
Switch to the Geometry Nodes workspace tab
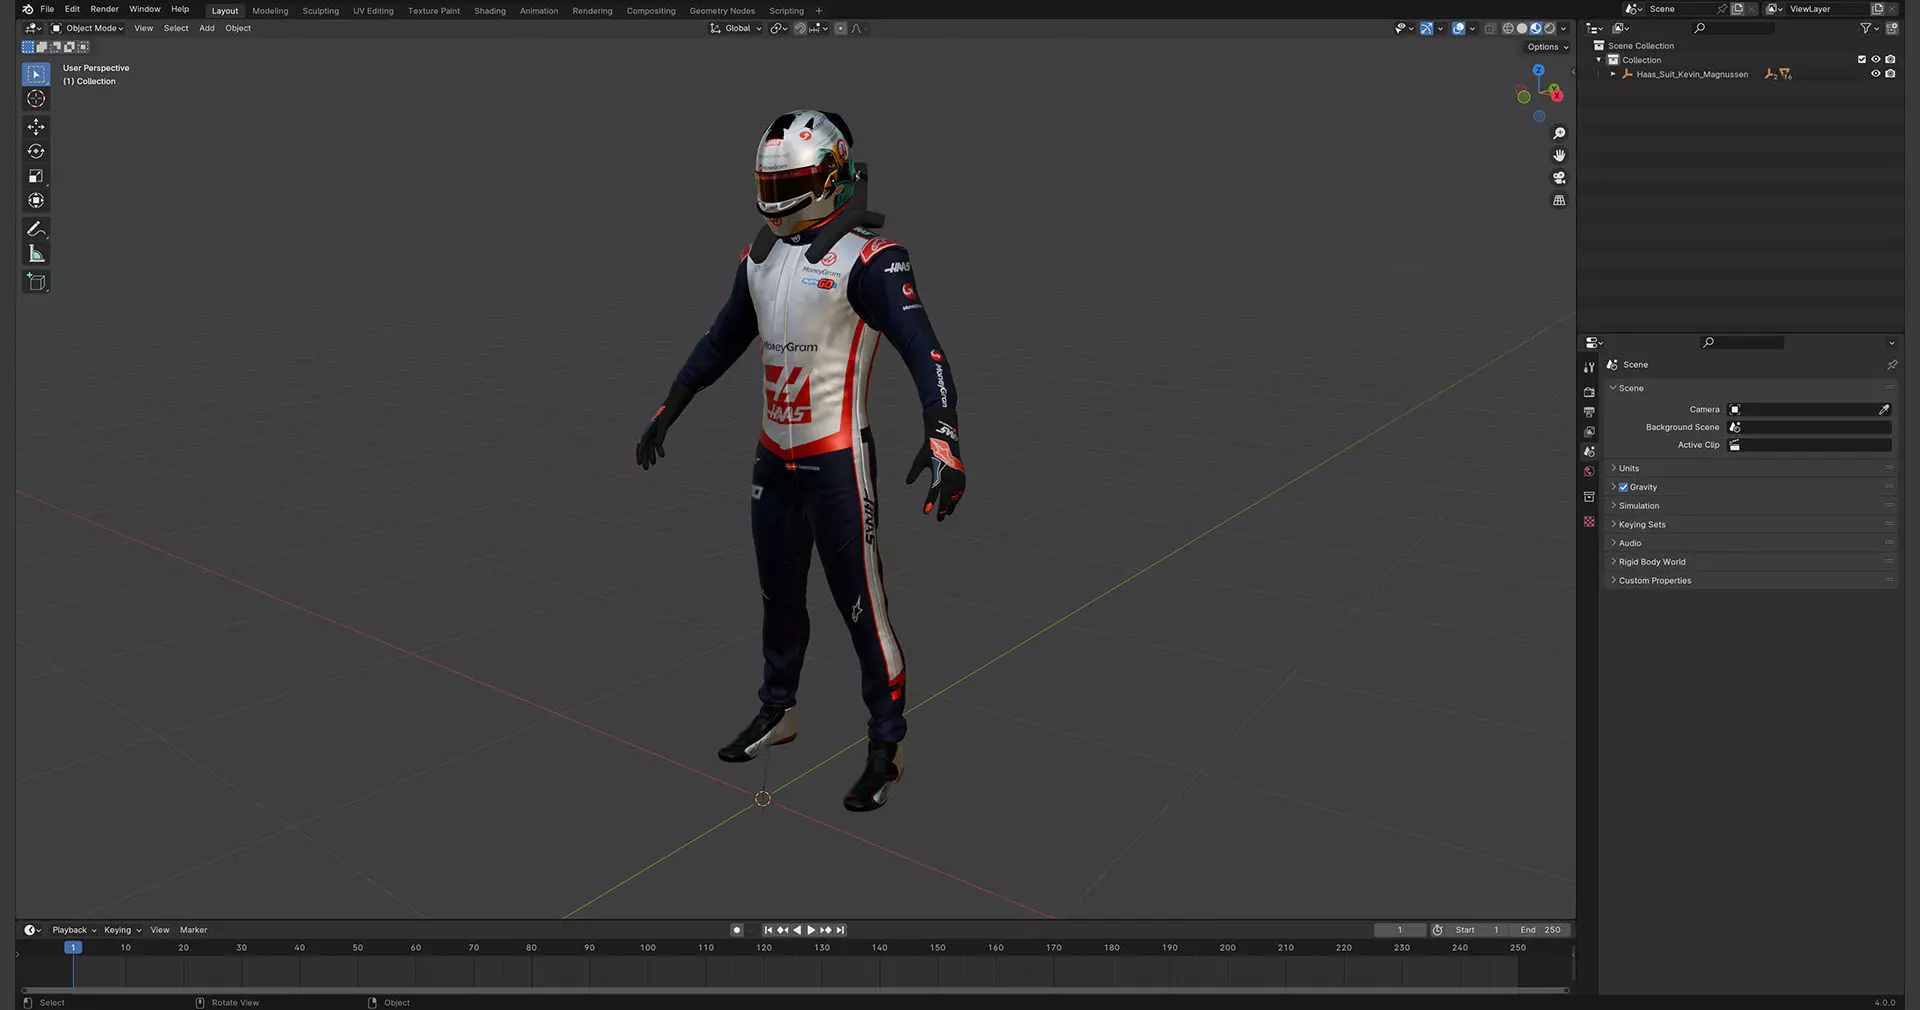coord(722,11)
